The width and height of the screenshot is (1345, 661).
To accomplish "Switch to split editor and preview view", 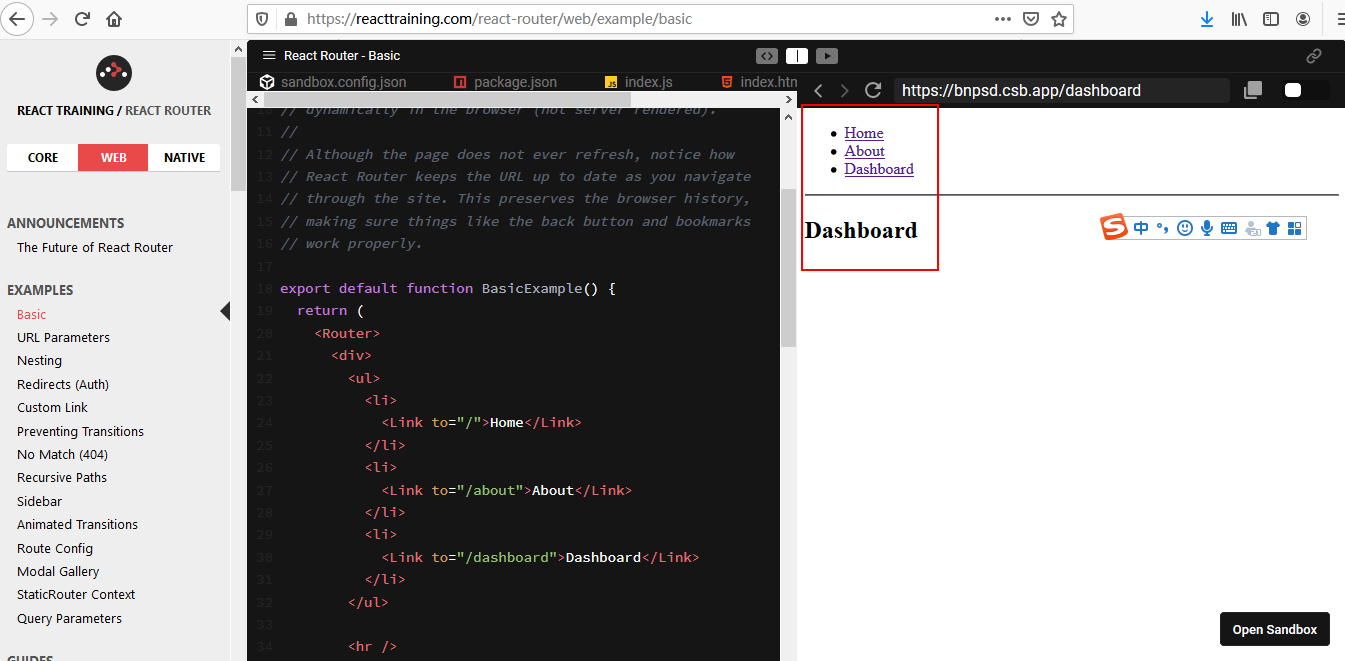I will 797,56.
